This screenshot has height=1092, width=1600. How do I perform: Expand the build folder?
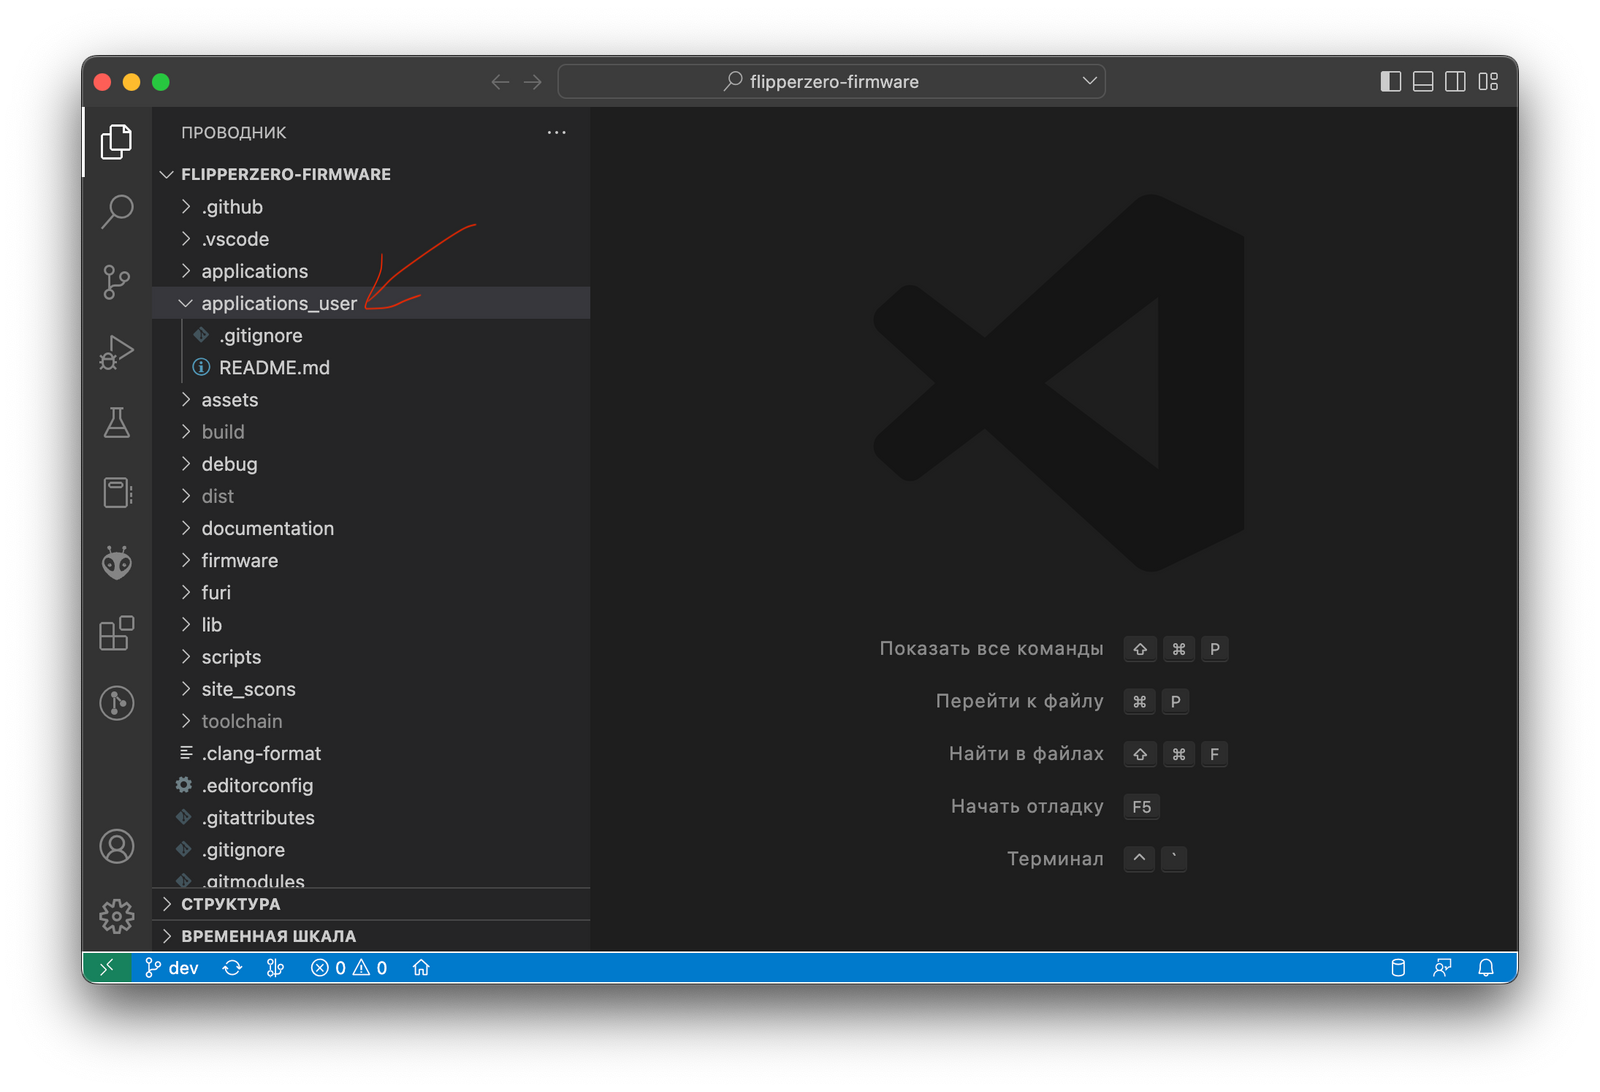tap(371, 432)
